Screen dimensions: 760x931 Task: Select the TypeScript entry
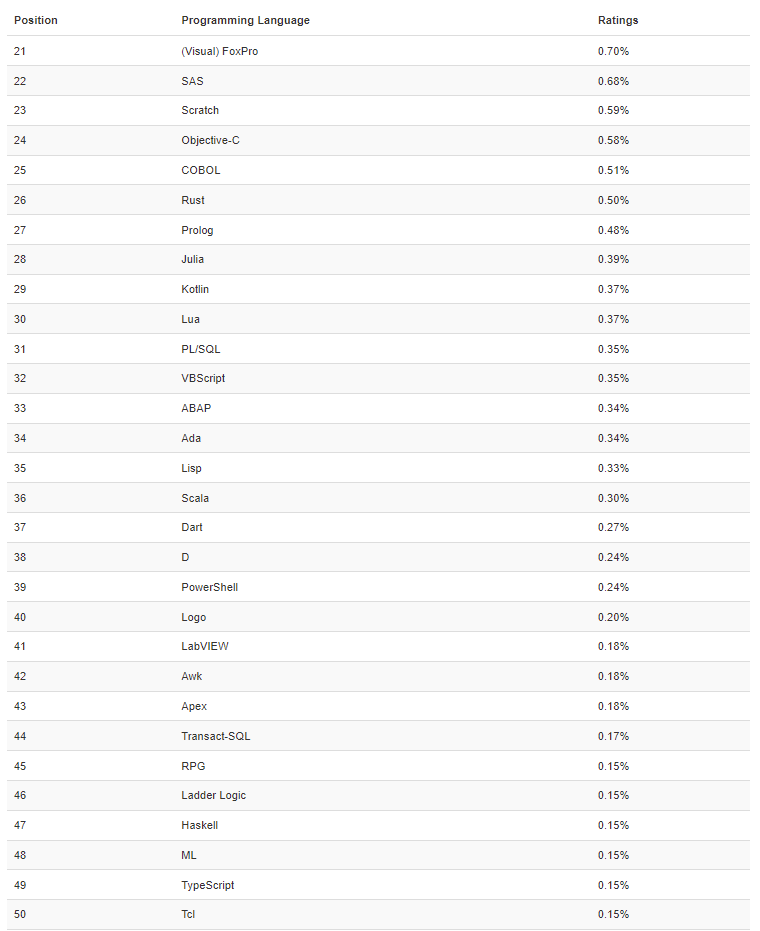pos(208,885)
